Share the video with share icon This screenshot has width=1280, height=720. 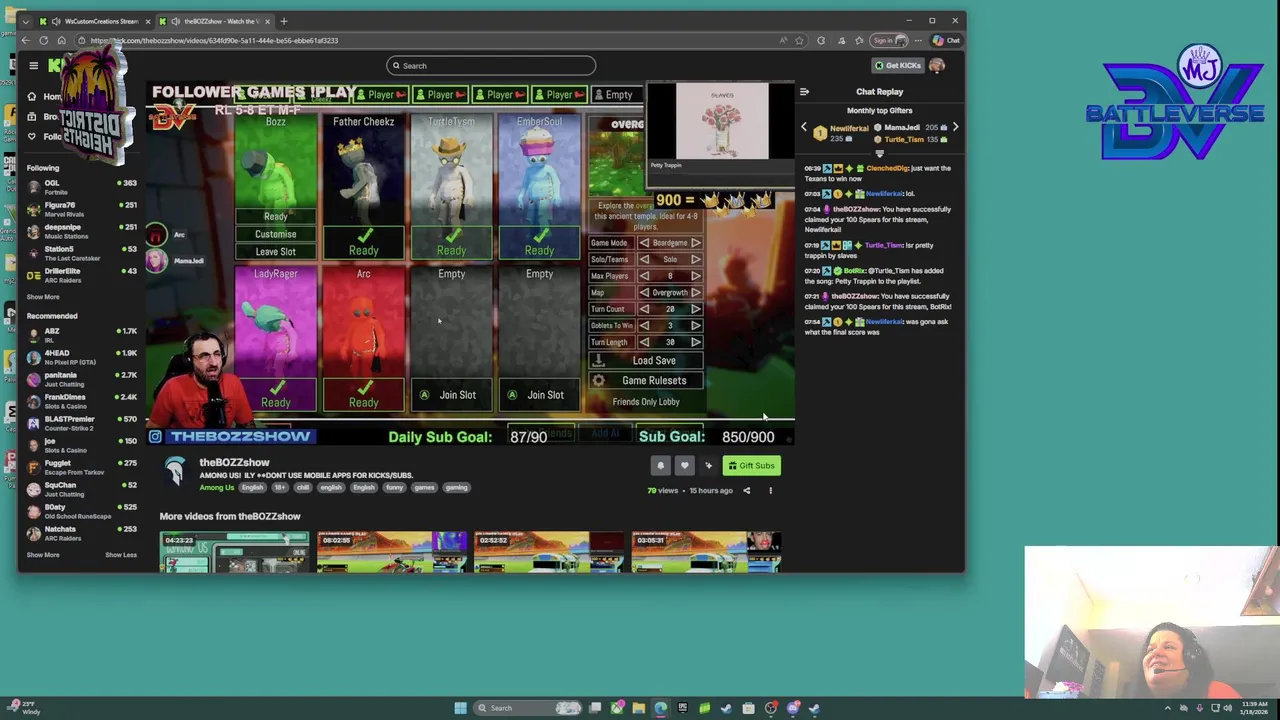[x=746, y=491]
